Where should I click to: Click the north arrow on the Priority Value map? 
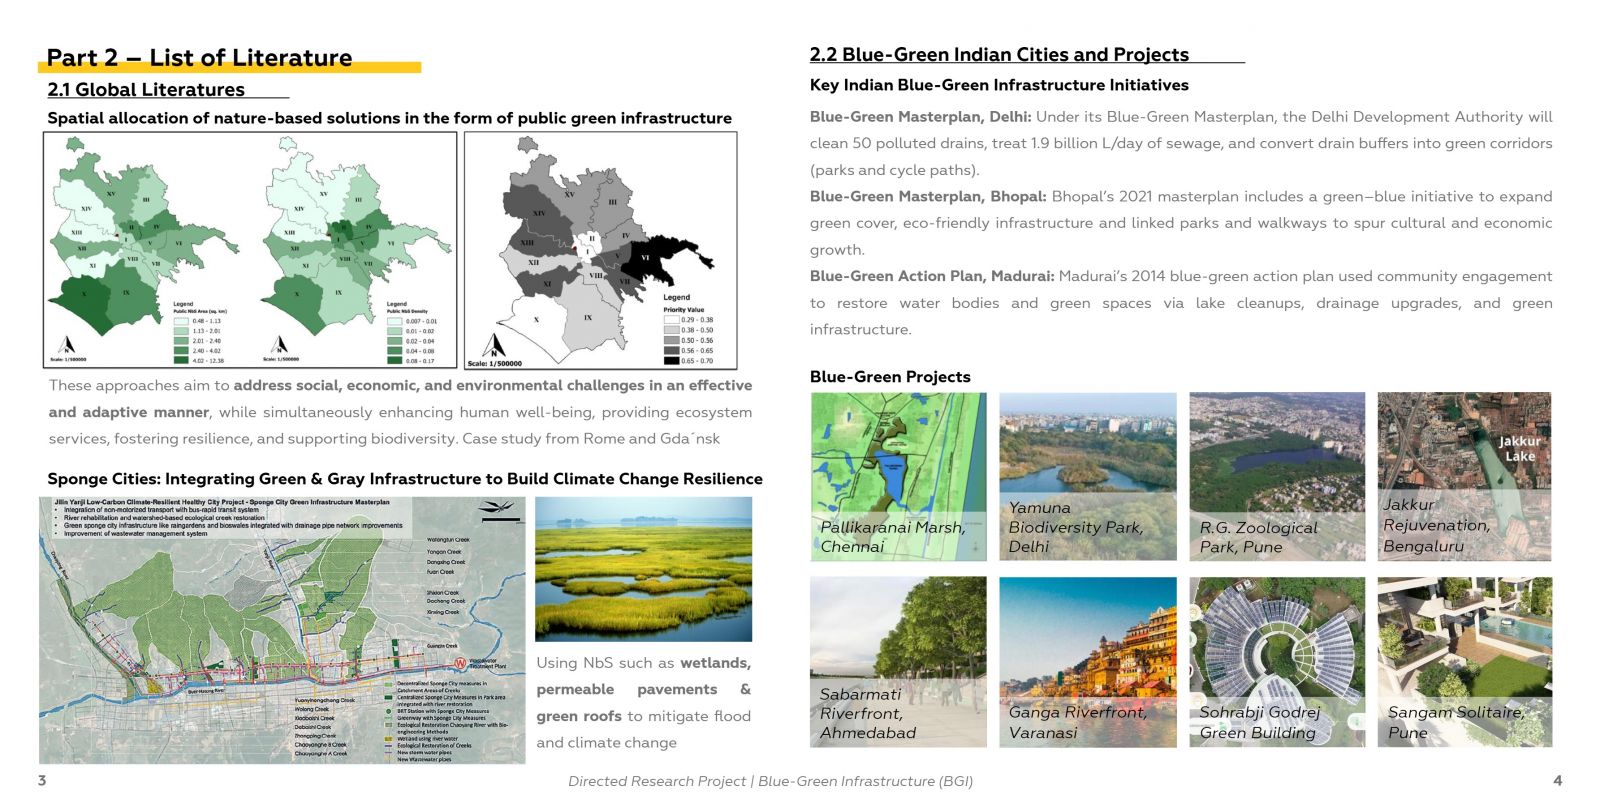pos(493,345)
